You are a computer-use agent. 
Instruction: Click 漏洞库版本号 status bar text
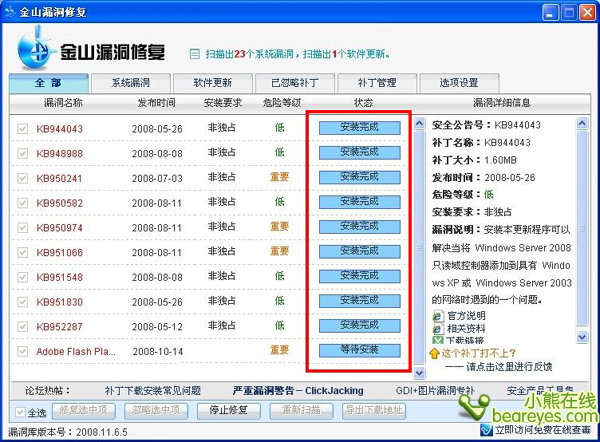(x=68, y=432)
